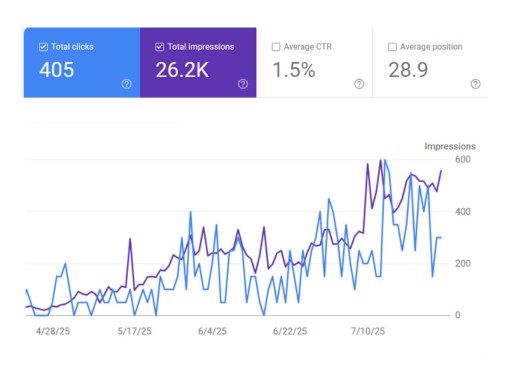Open help icon on Total clicks card
This screenshot has height=384, width=512.
click(x=126, y=84)
